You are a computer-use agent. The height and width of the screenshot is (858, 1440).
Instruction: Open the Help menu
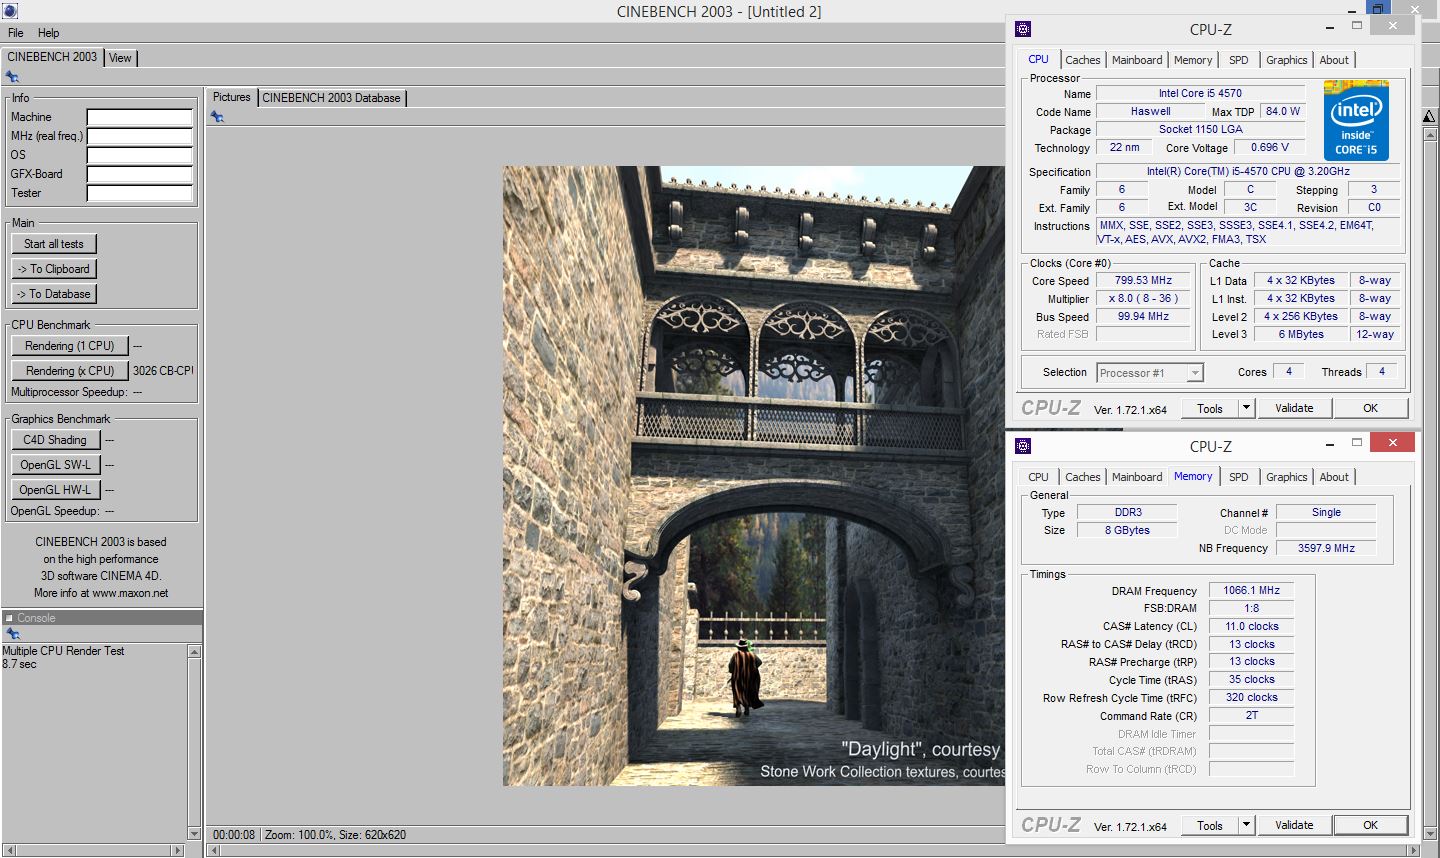48,33
